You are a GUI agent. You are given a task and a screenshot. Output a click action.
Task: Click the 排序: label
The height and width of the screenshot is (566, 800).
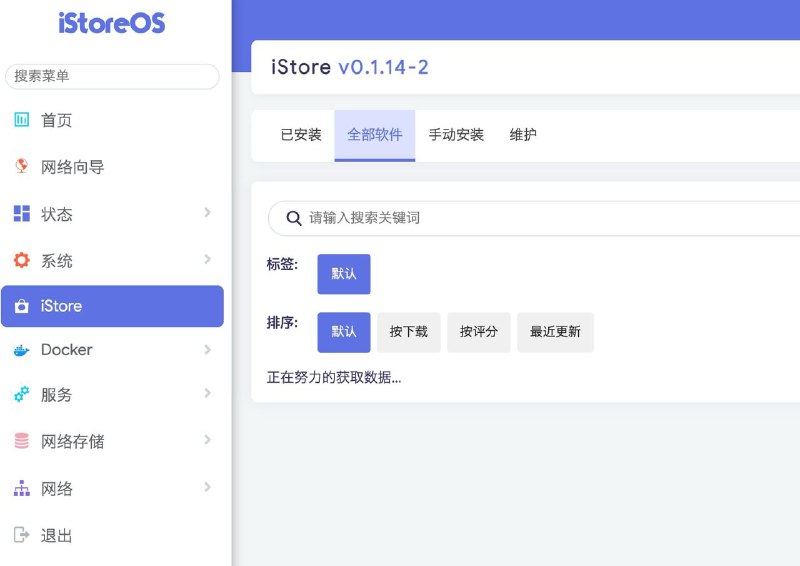(x=282, y=323)
